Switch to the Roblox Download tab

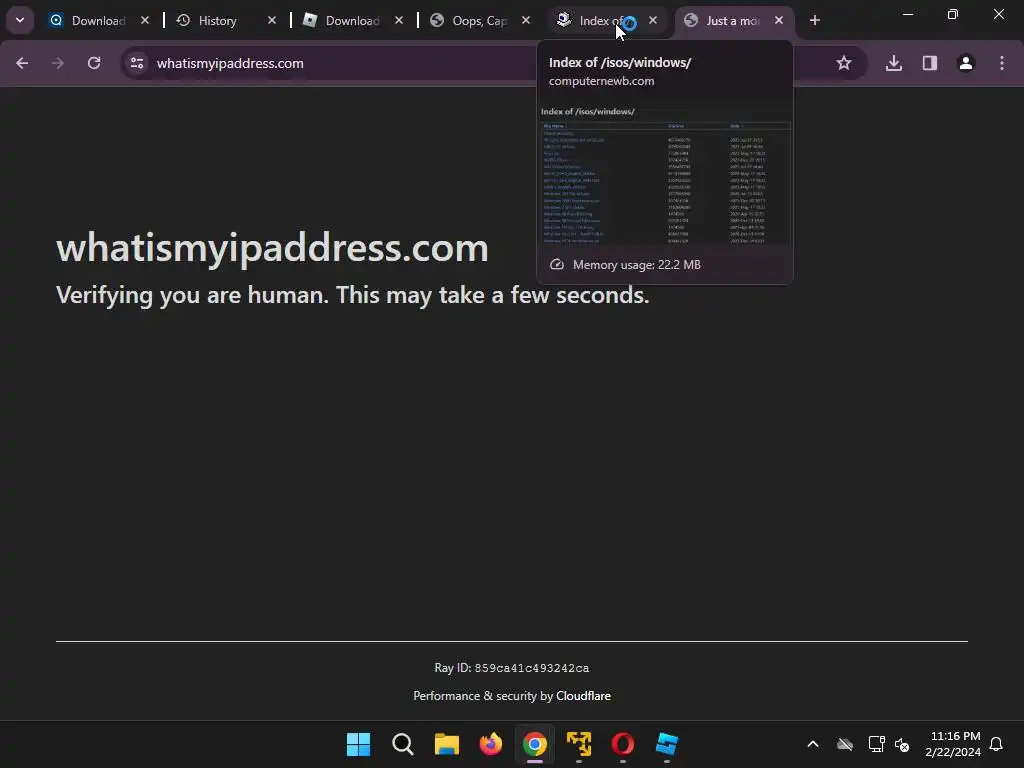click(x=353, y=21)
